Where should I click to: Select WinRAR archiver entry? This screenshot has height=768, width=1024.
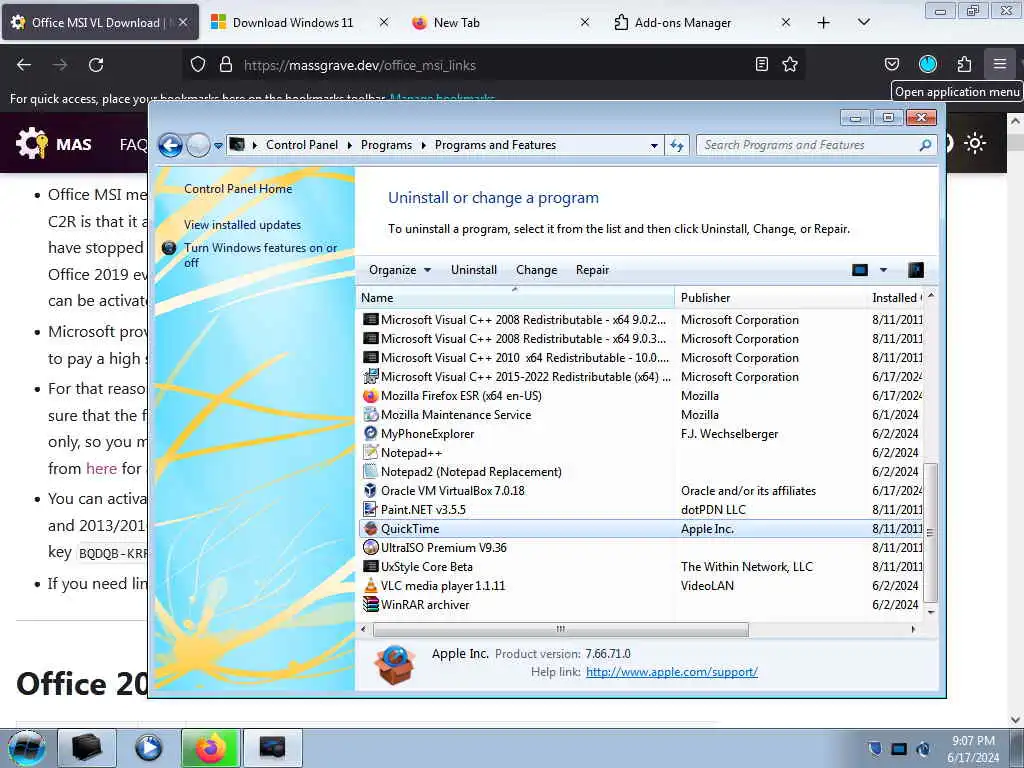point(641,604)
